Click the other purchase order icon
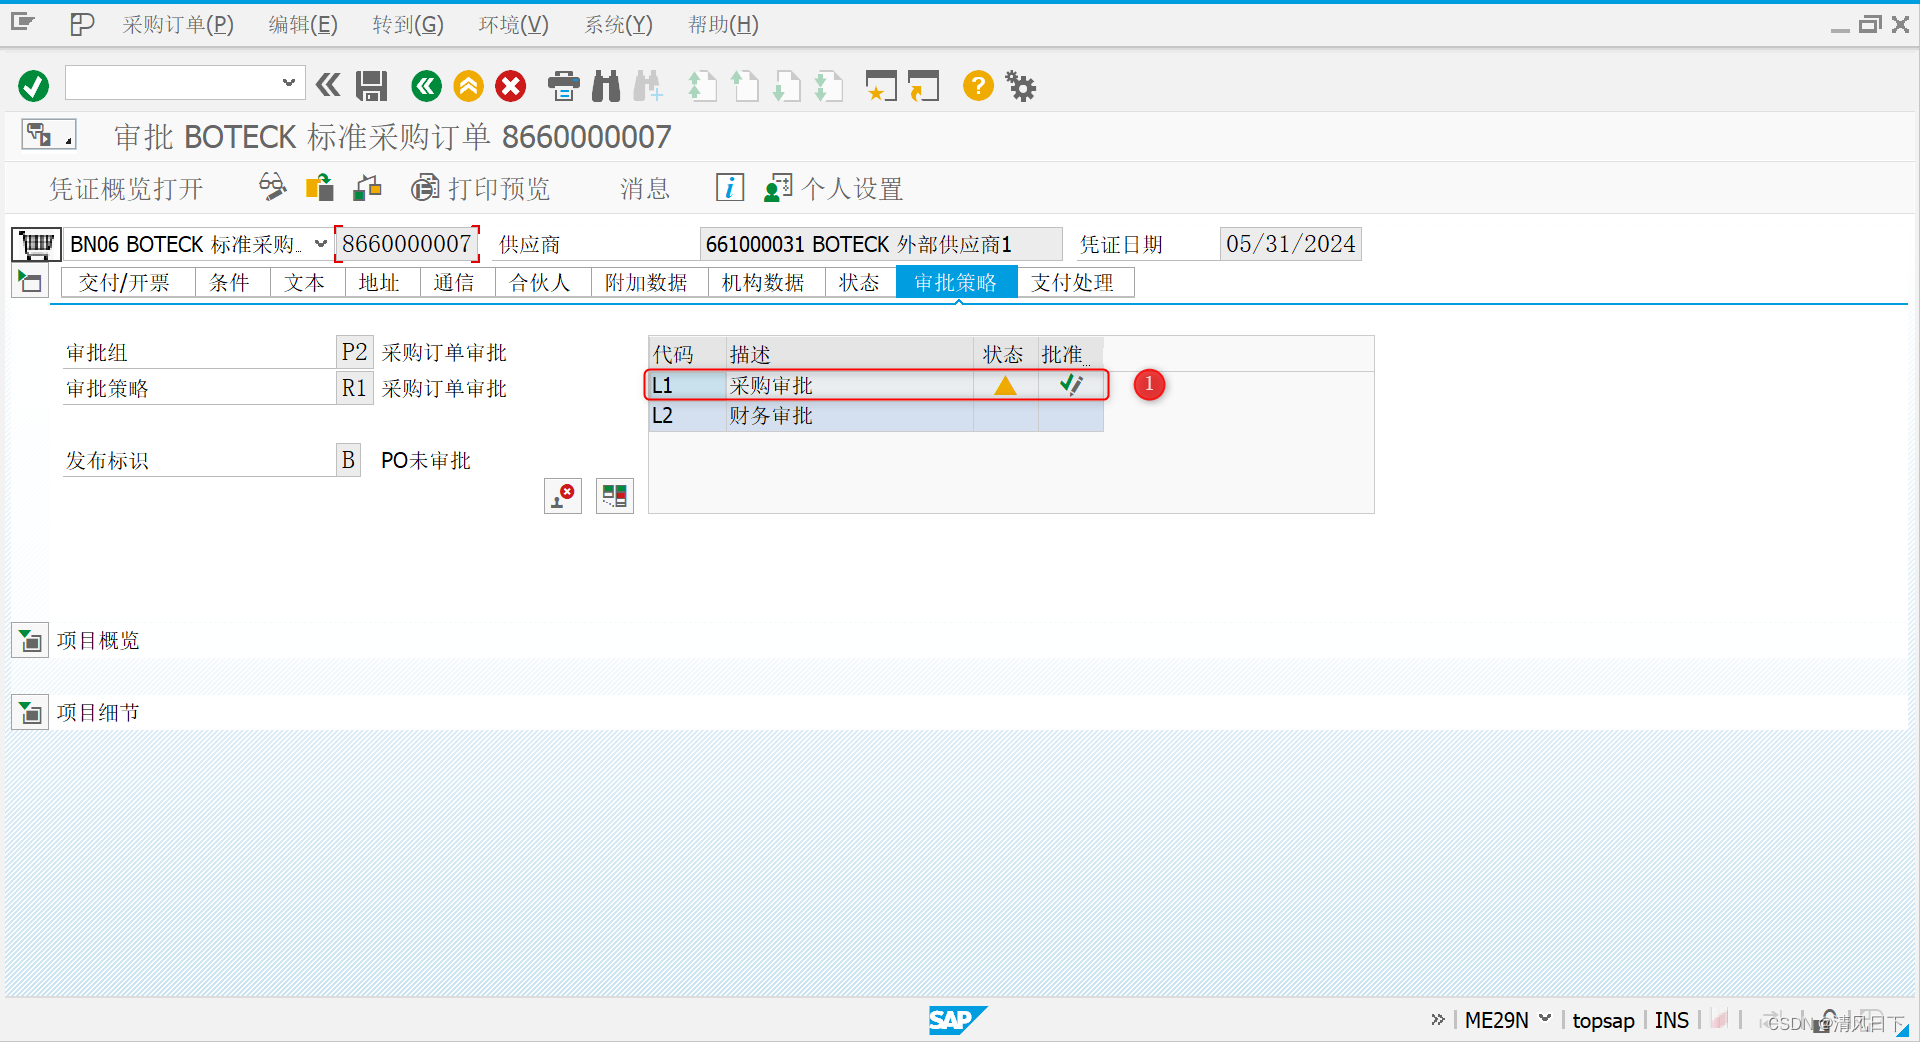The width and height of the screenshot is (1920, 1042). (320, 187)
